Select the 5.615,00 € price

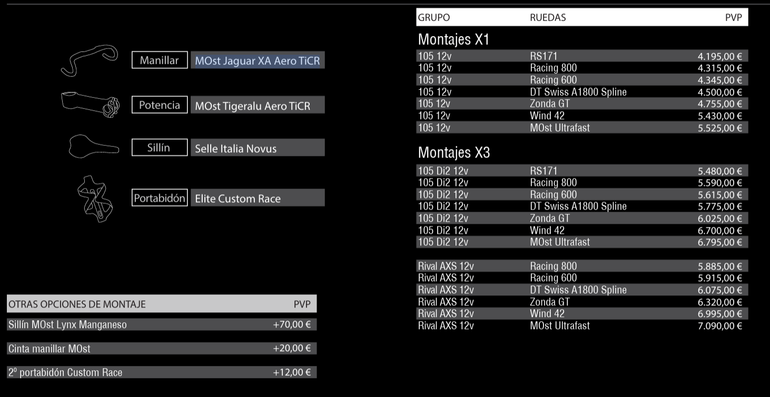point(719,195)
